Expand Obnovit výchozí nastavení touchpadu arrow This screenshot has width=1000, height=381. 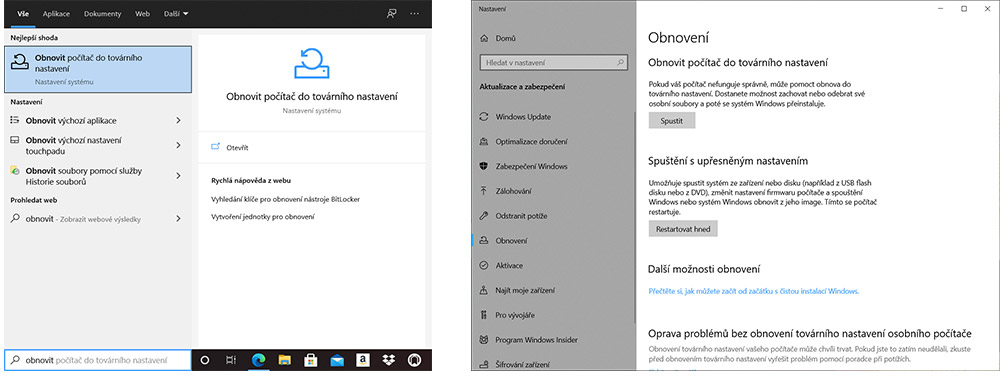pos(178,146)
